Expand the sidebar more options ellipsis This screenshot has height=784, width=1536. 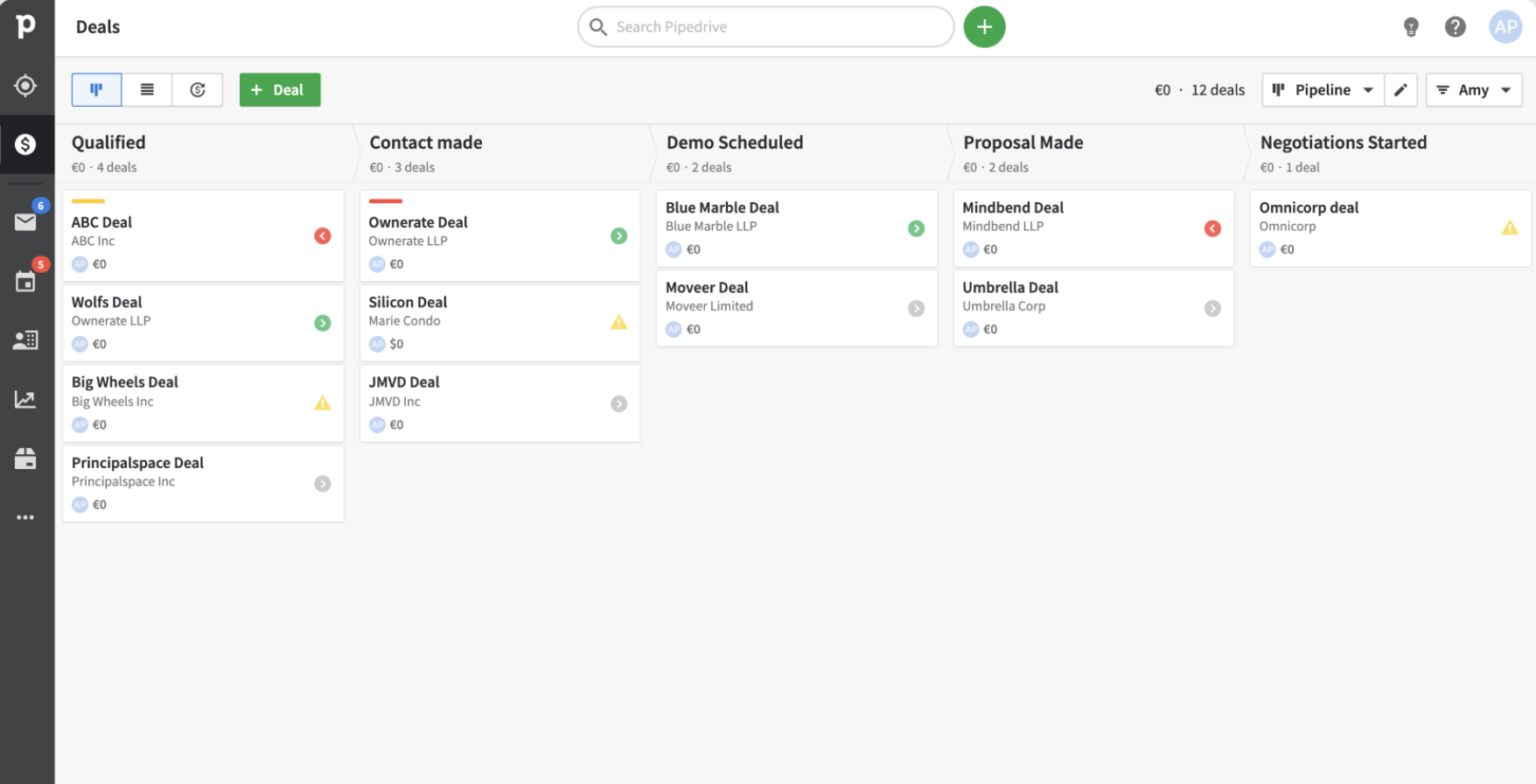click(x=26, y=517)
